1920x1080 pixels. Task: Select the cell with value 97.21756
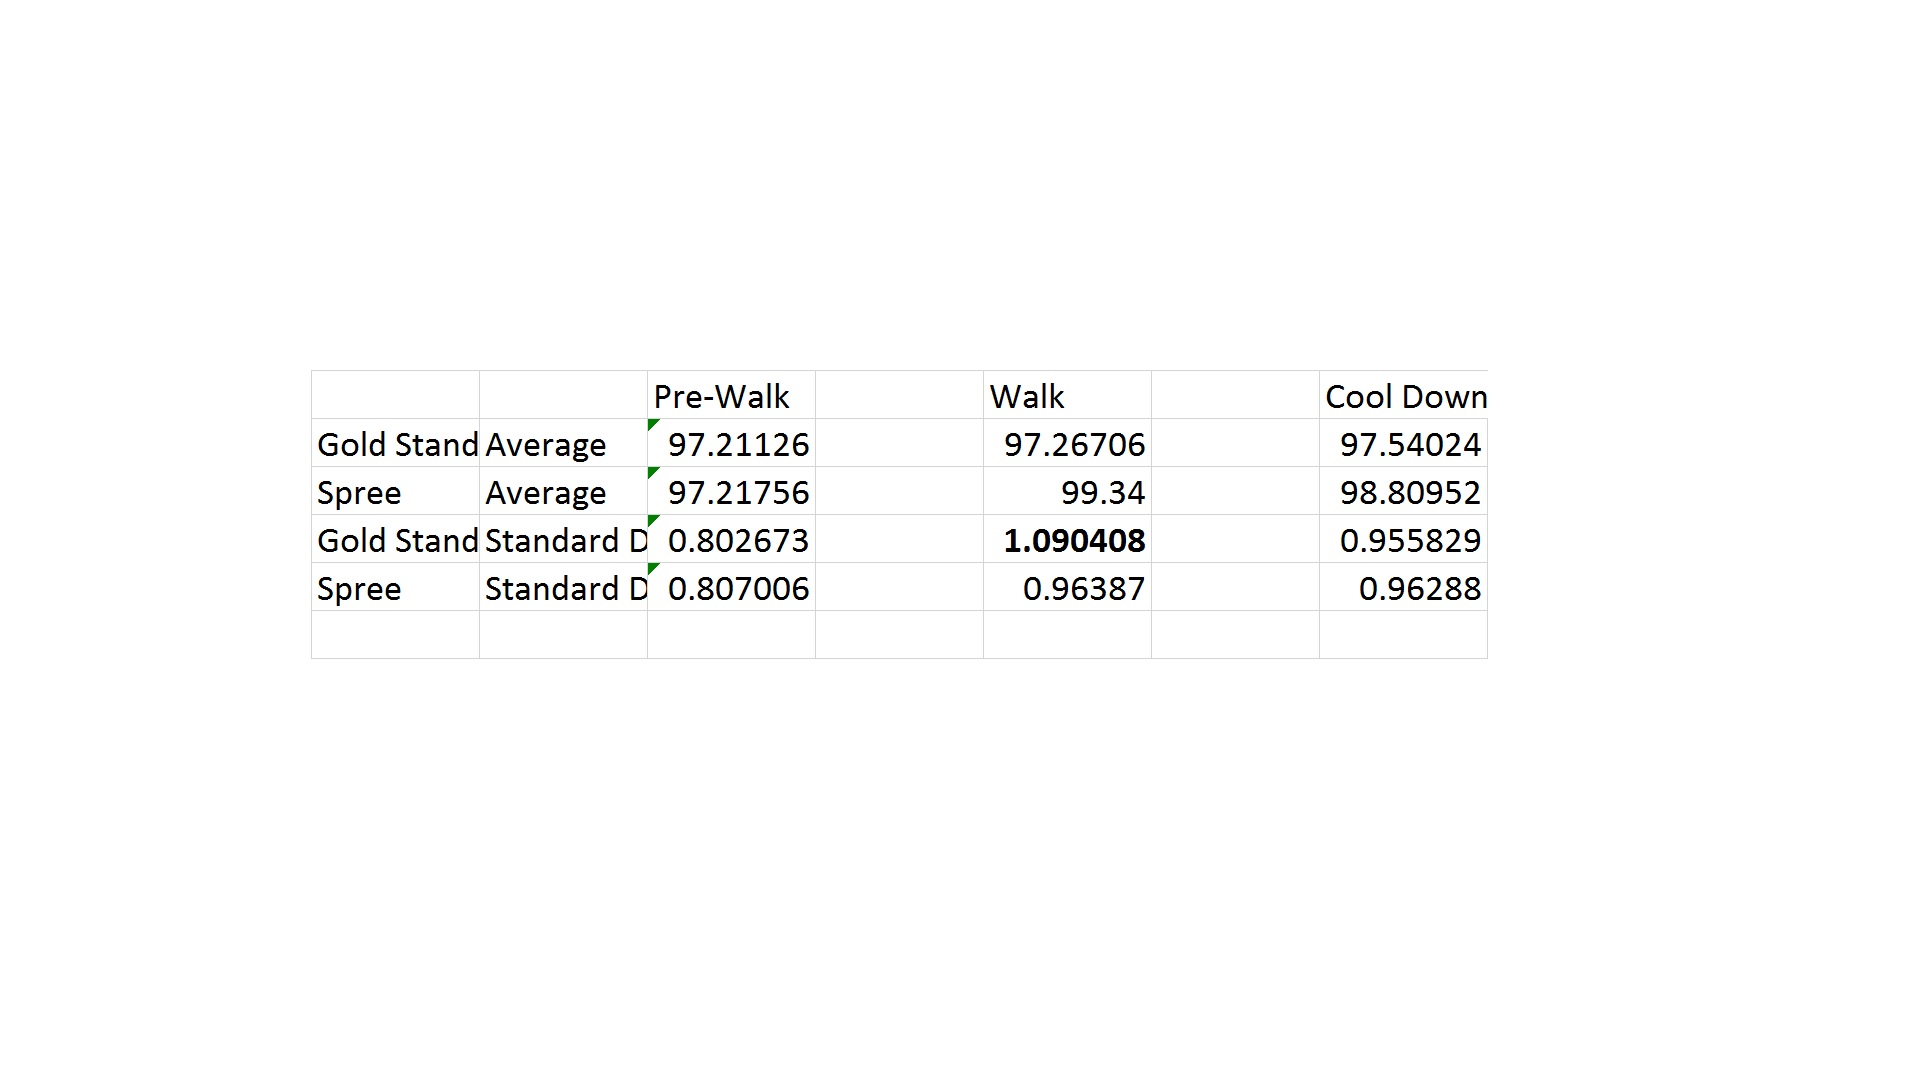tap(731, 492)
